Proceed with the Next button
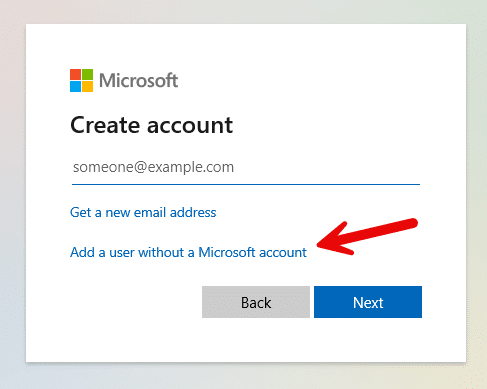 [x=368, y=302]
